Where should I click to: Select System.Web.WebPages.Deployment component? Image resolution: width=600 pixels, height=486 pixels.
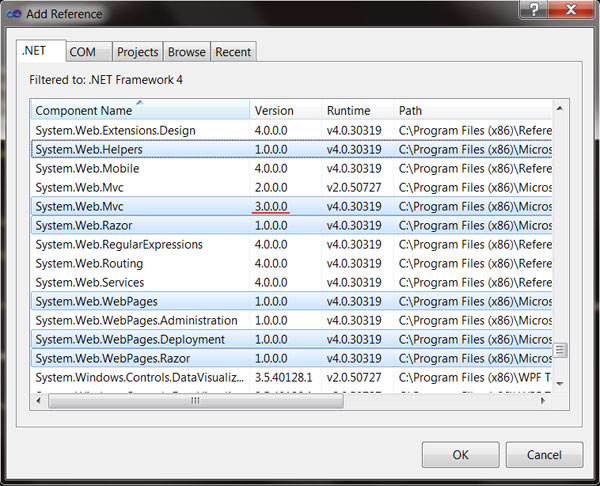(x=292, y=339)
